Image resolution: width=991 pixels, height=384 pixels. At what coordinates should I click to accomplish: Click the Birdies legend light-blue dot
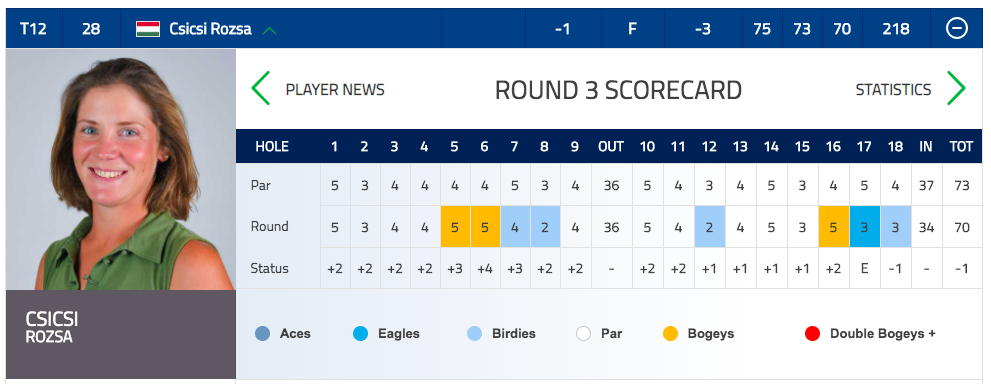point(474,333)
